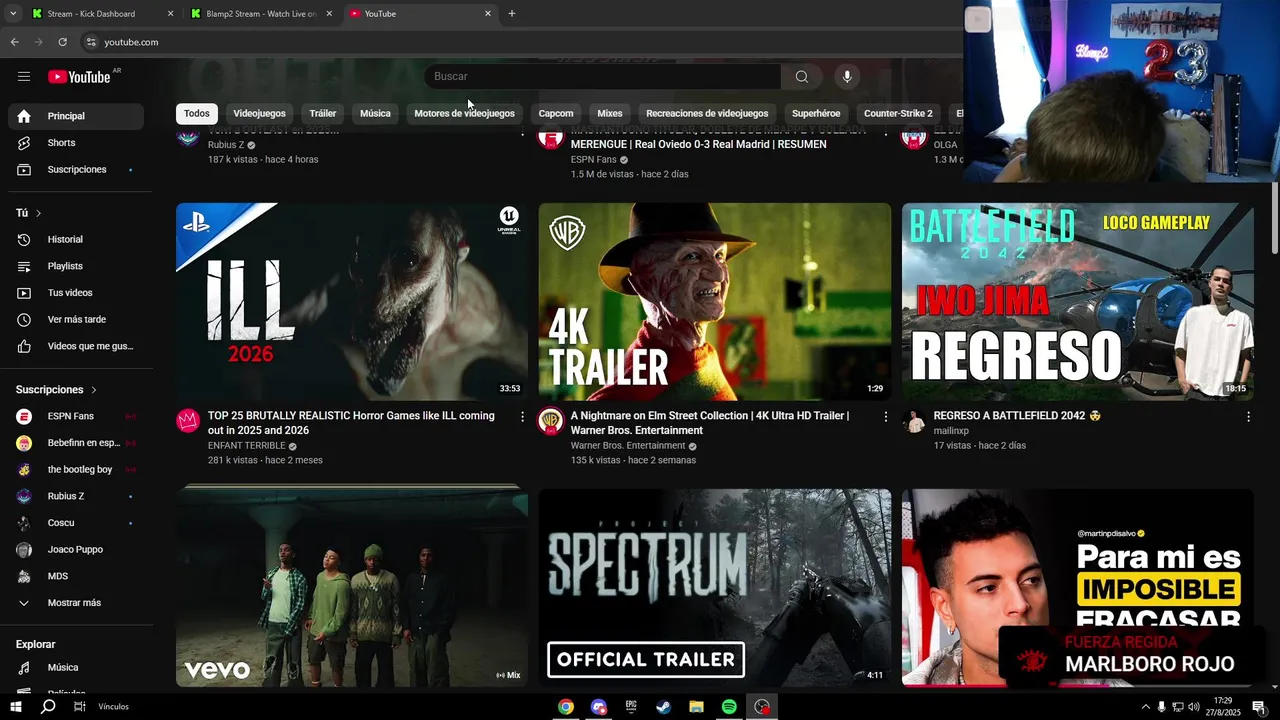Screen dimensions: 1280x720
Task: Click the search magnifier button
Action: [x=801, y=77]
